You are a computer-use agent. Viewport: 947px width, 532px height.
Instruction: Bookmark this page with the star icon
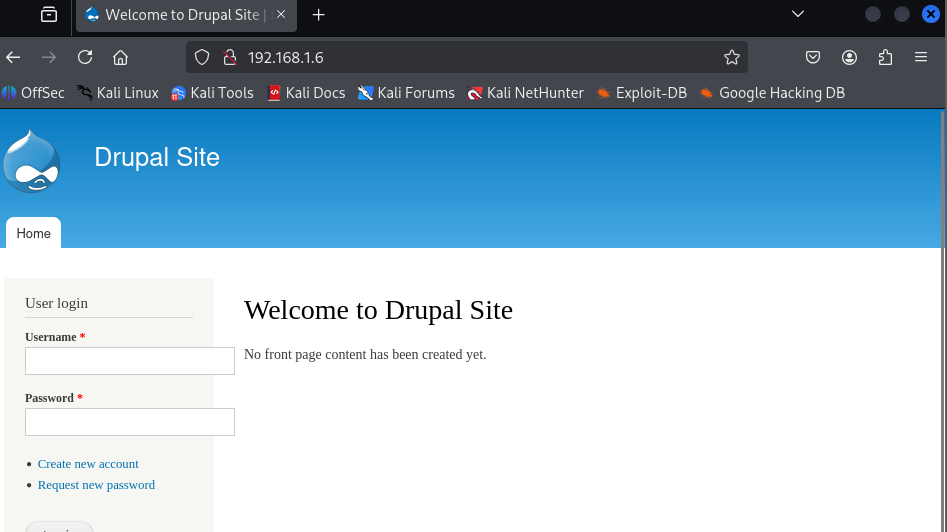[731, 57]
